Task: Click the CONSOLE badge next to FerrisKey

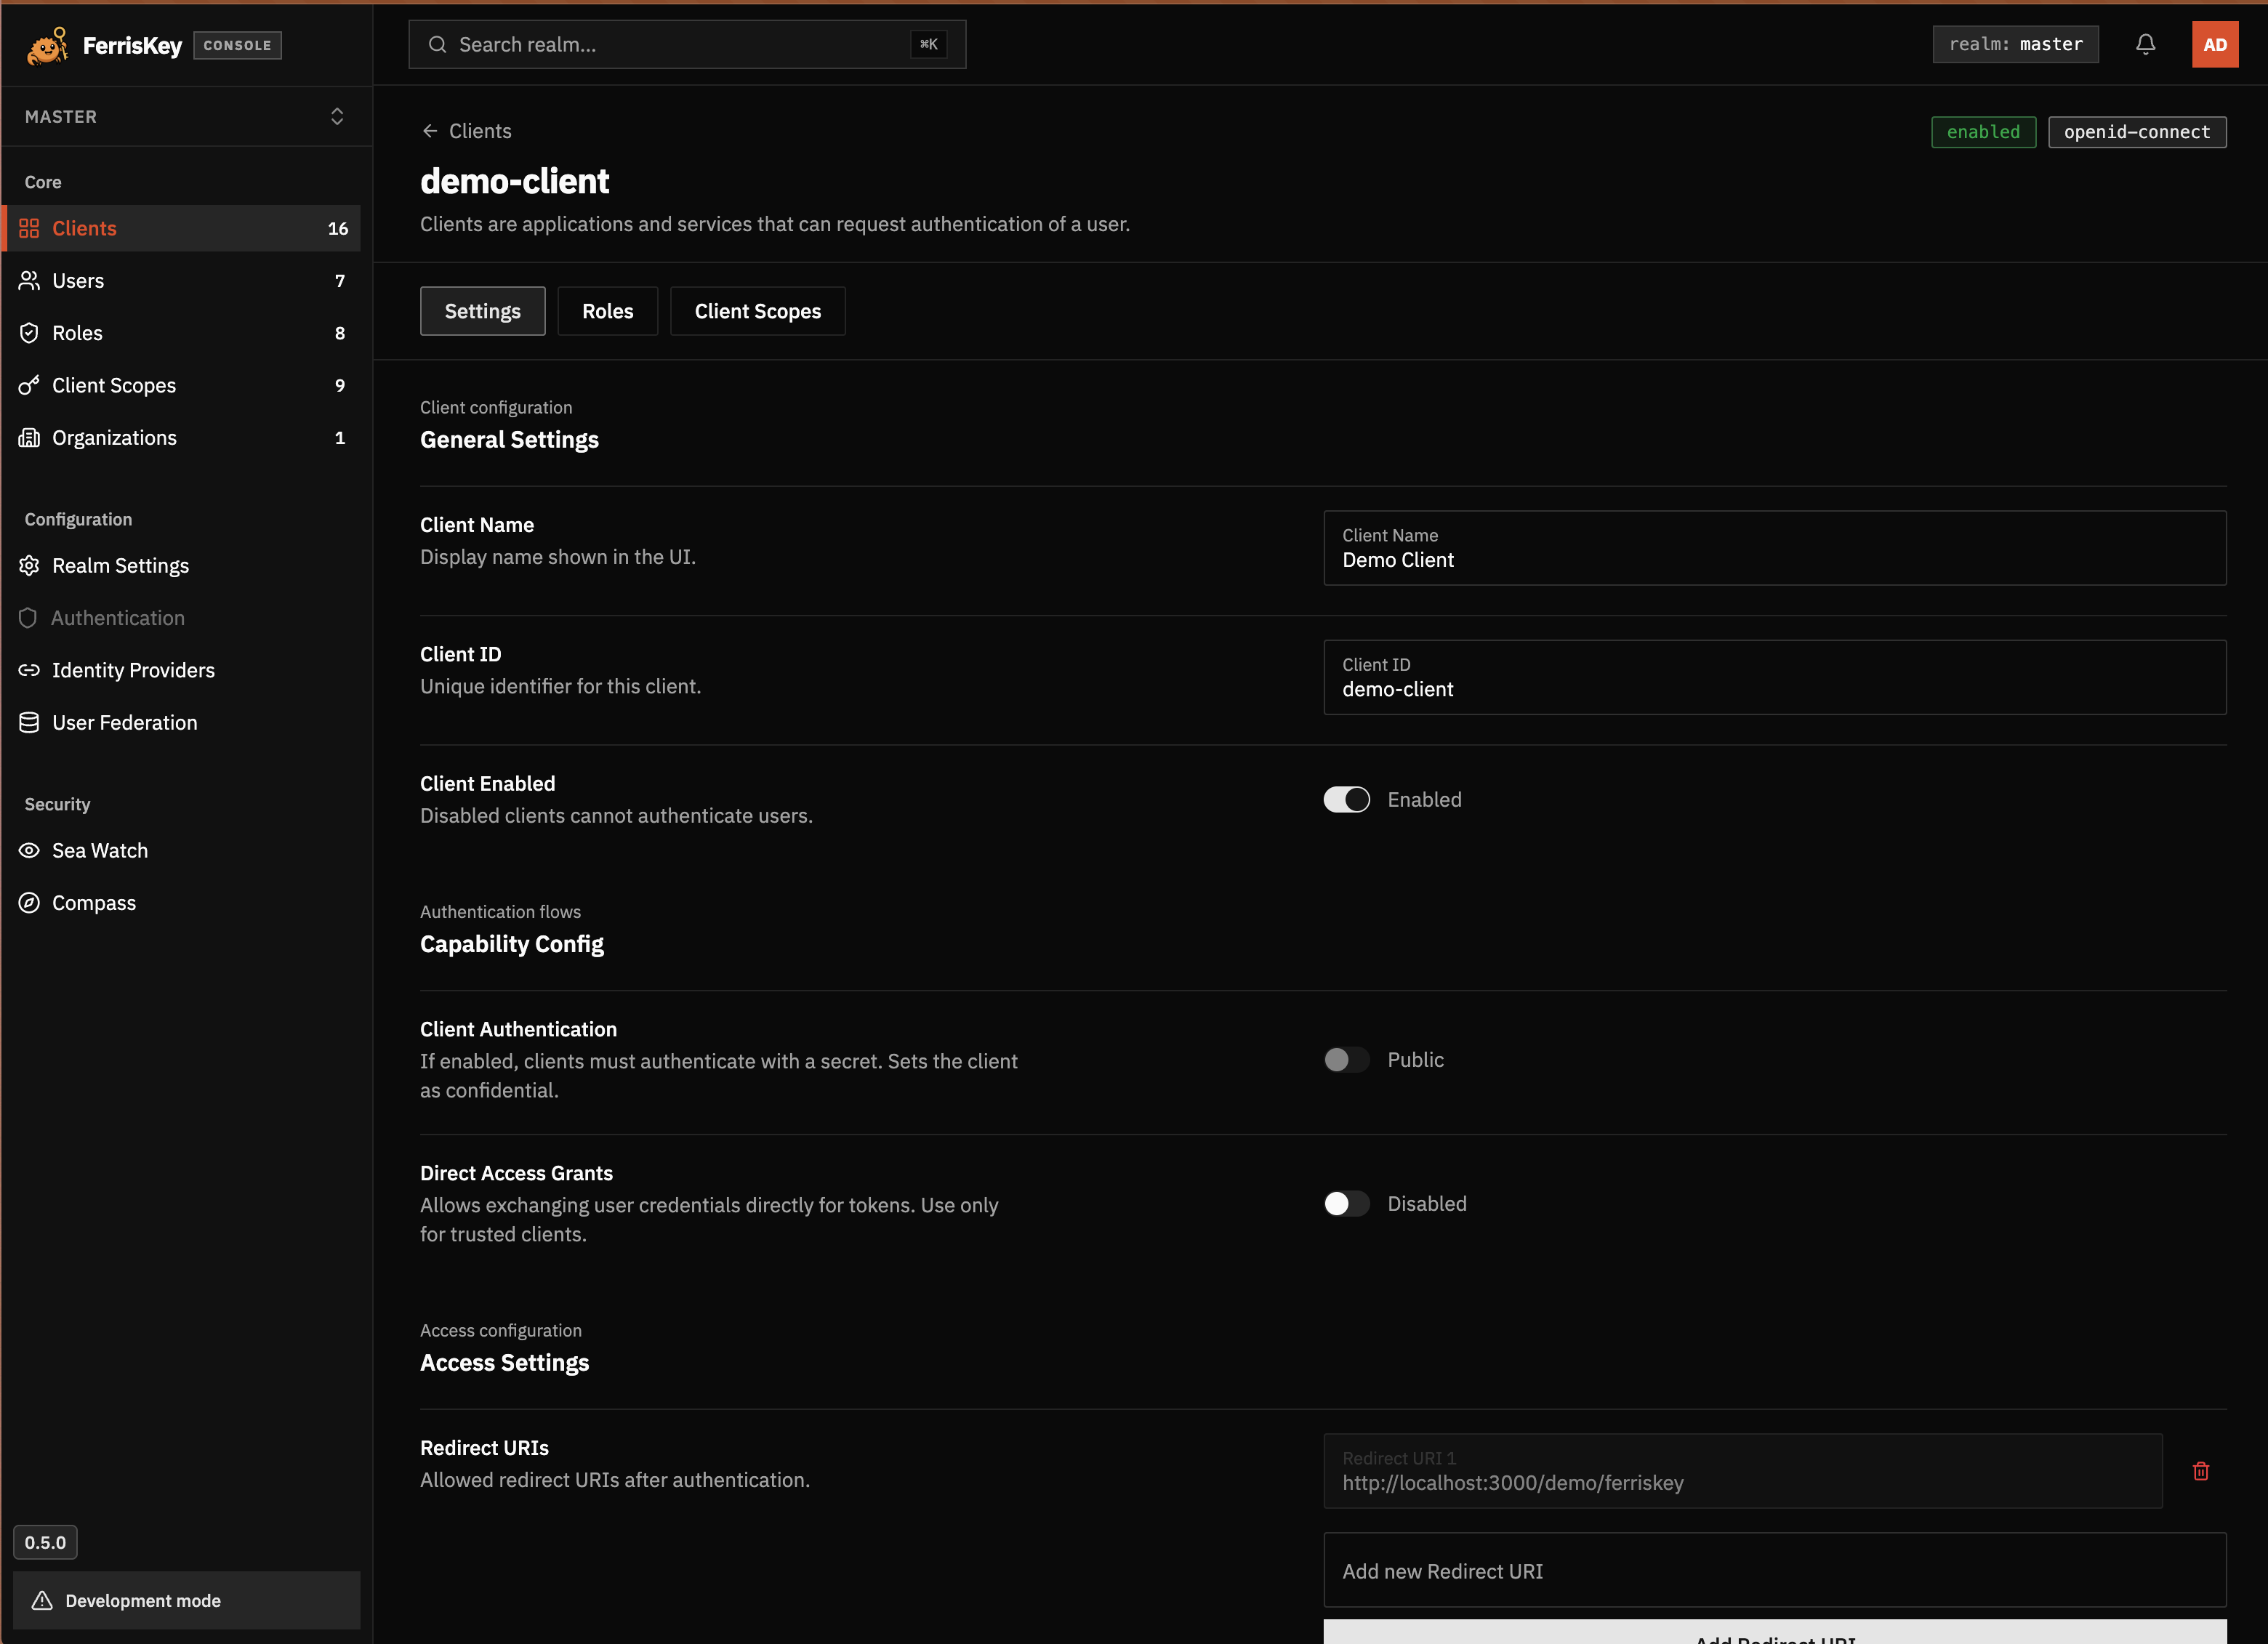Action: point(237,45)
